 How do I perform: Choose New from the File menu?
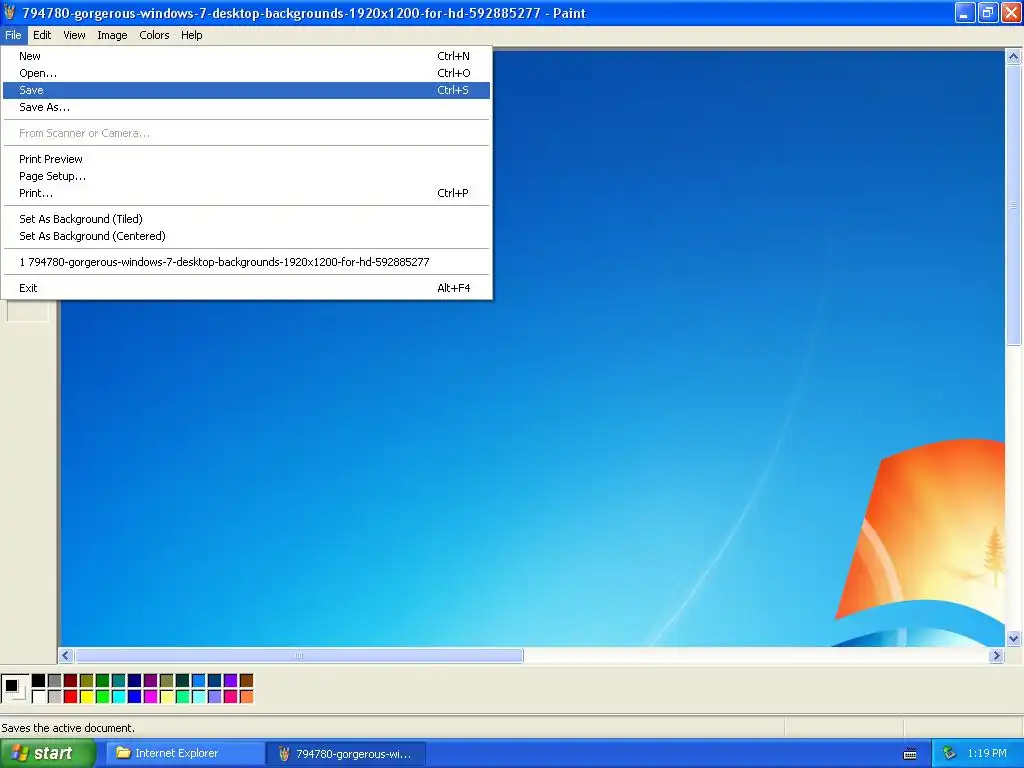pyautogui.click(x=246, y=56)
